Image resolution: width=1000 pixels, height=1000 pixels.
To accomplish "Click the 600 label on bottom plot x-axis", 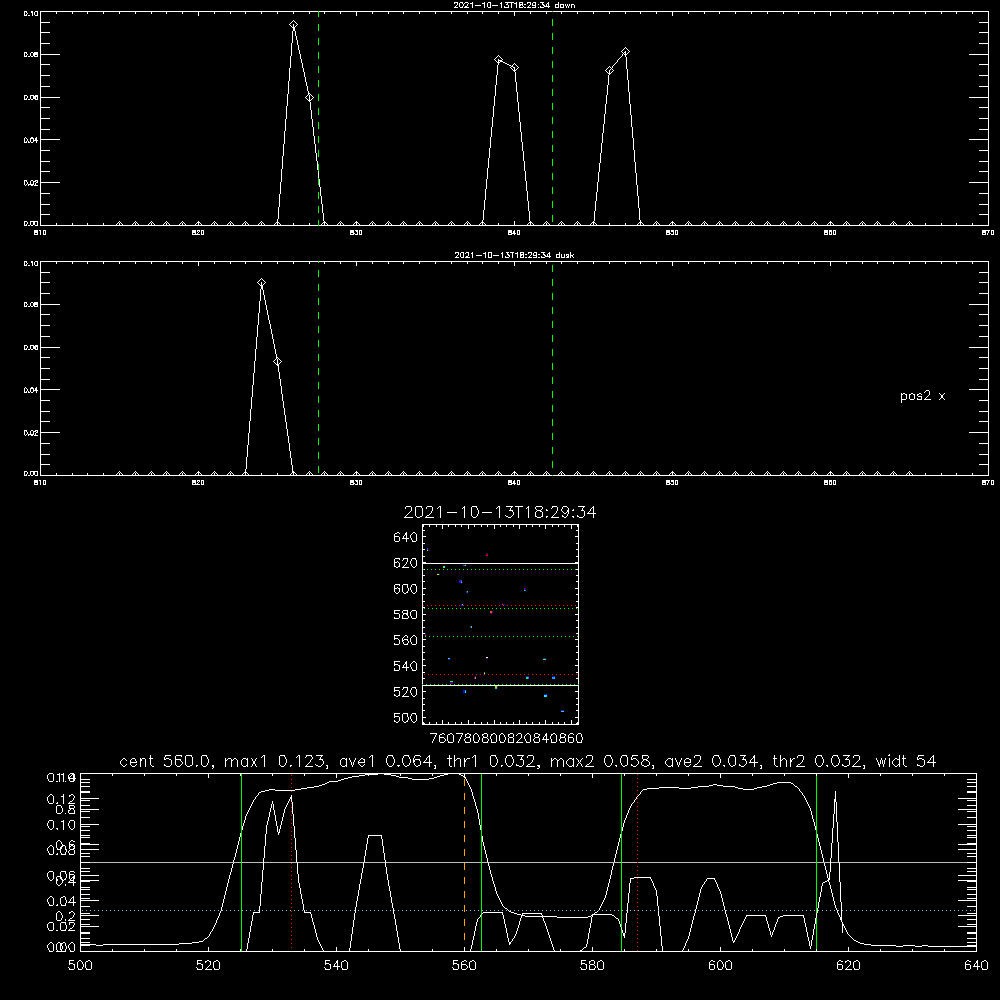I will [720, 966].
